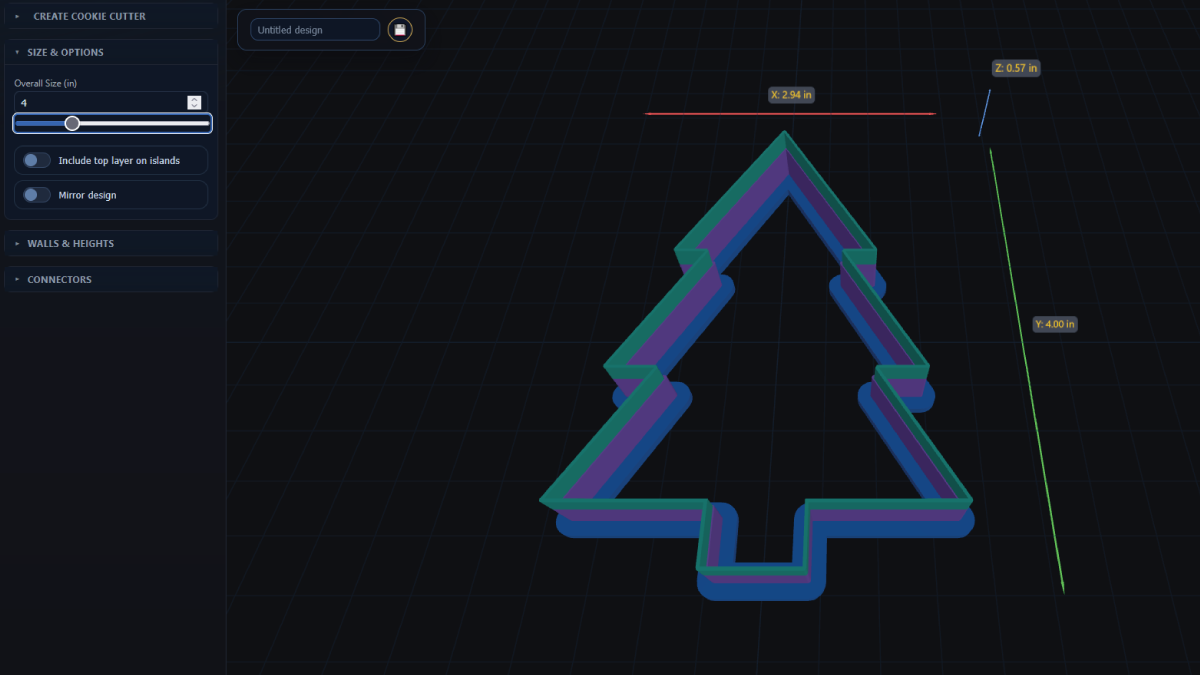Click the SIZE & OPTIONS collapse arrow
The image size is (1200, 675).
(15, 52)
